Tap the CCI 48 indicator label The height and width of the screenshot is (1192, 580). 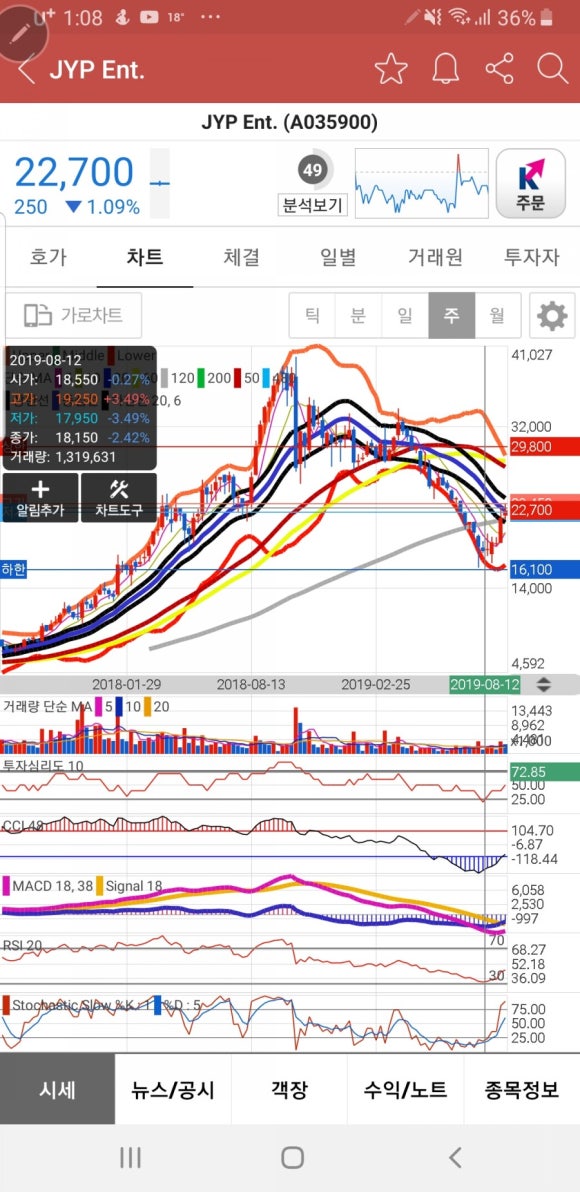pyautogui.click(x=23, y=825)
